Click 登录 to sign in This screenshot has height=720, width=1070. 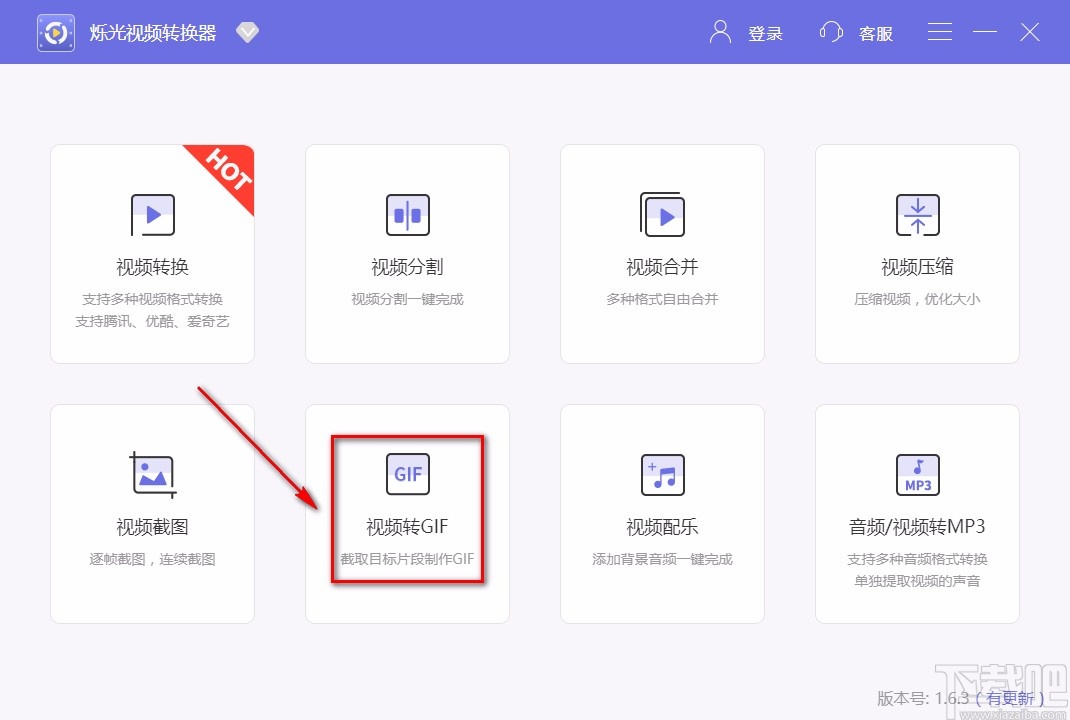[x=766, y=33]
